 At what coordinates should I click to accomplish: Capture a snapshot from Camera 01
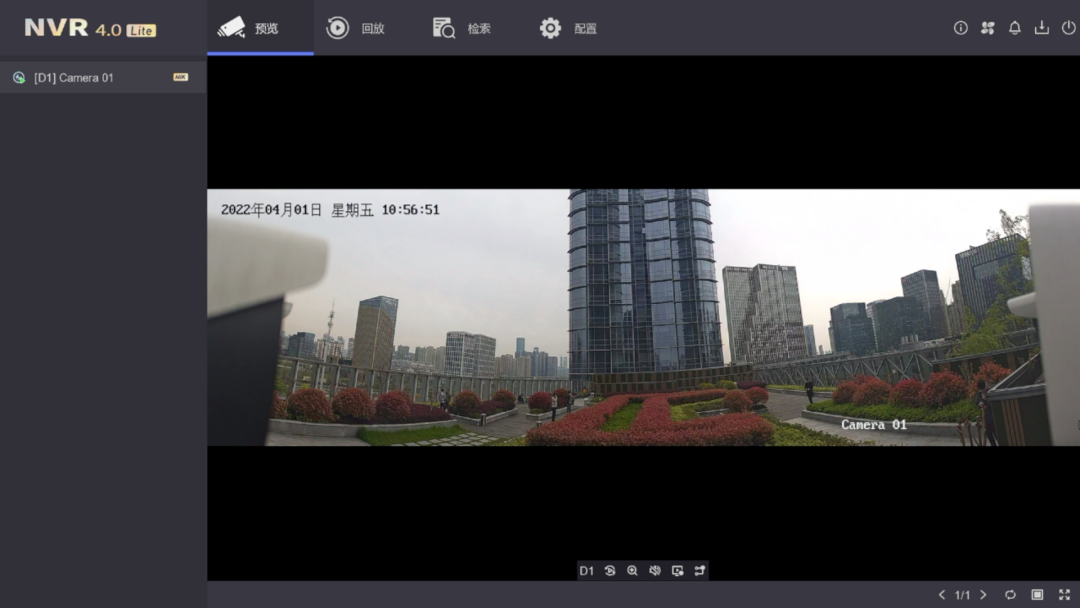pyautogui.click(x=677, y=570)
